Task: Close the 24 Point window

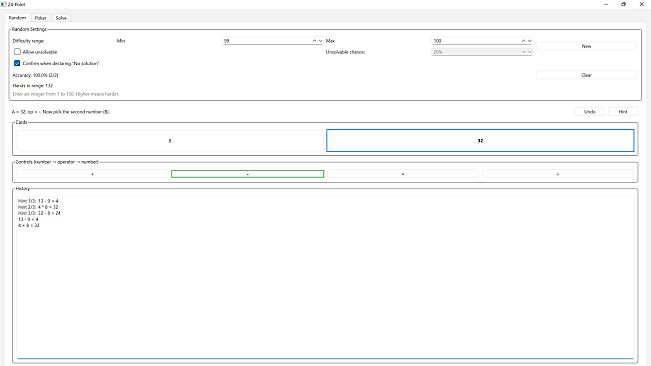Action: coord(641,4)
